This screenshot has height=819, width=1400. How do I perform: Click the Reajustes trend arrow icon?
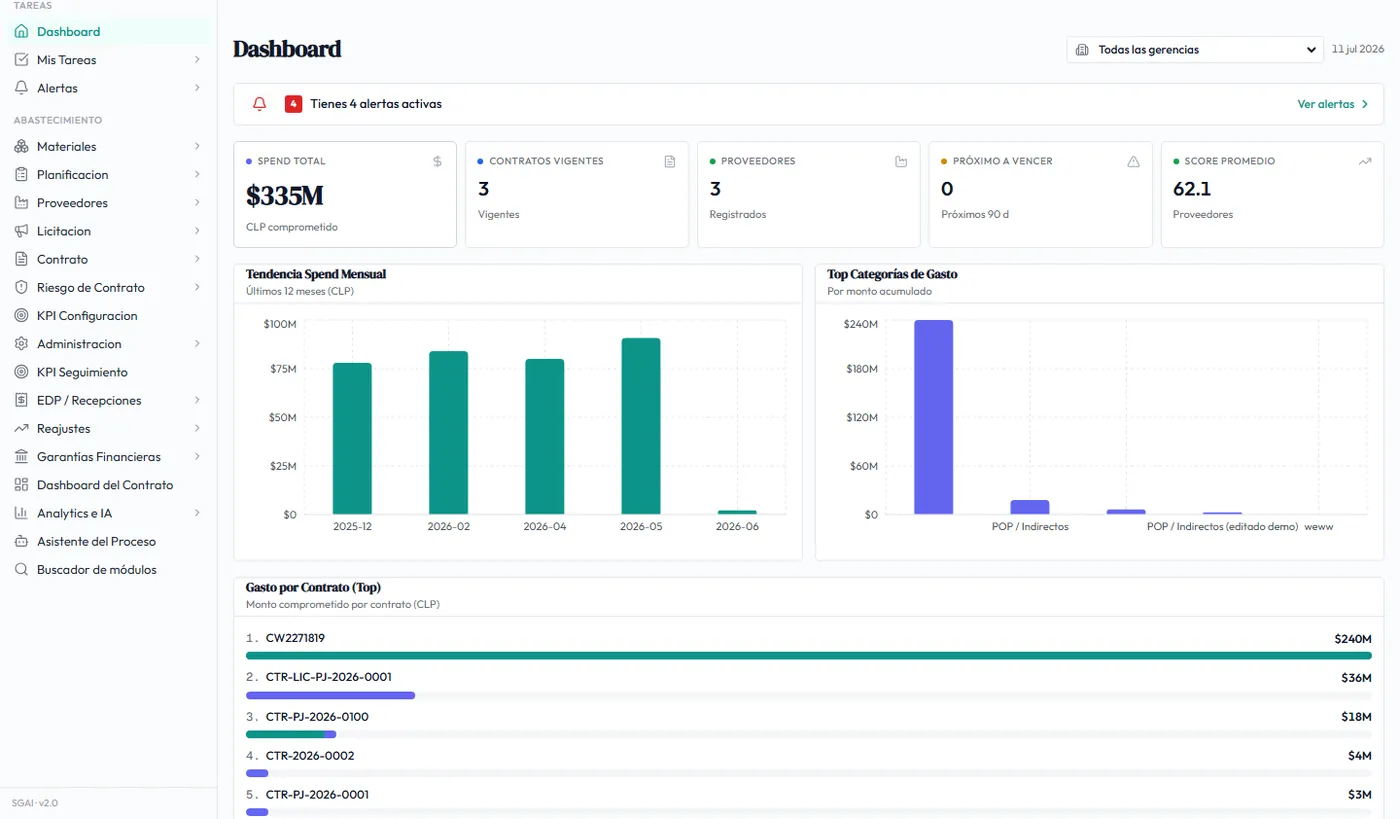click(x=21, y=428)
